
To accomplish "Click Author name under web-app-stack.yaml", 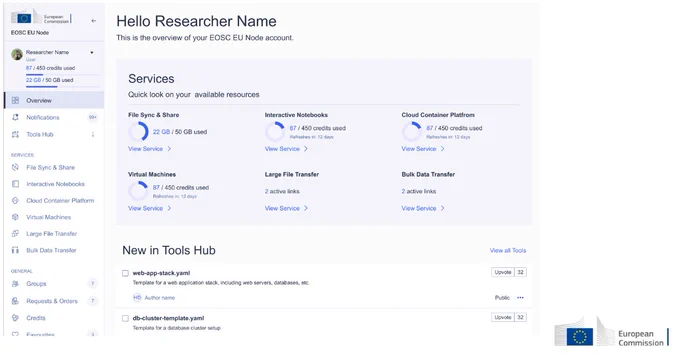I will [160, 298].
